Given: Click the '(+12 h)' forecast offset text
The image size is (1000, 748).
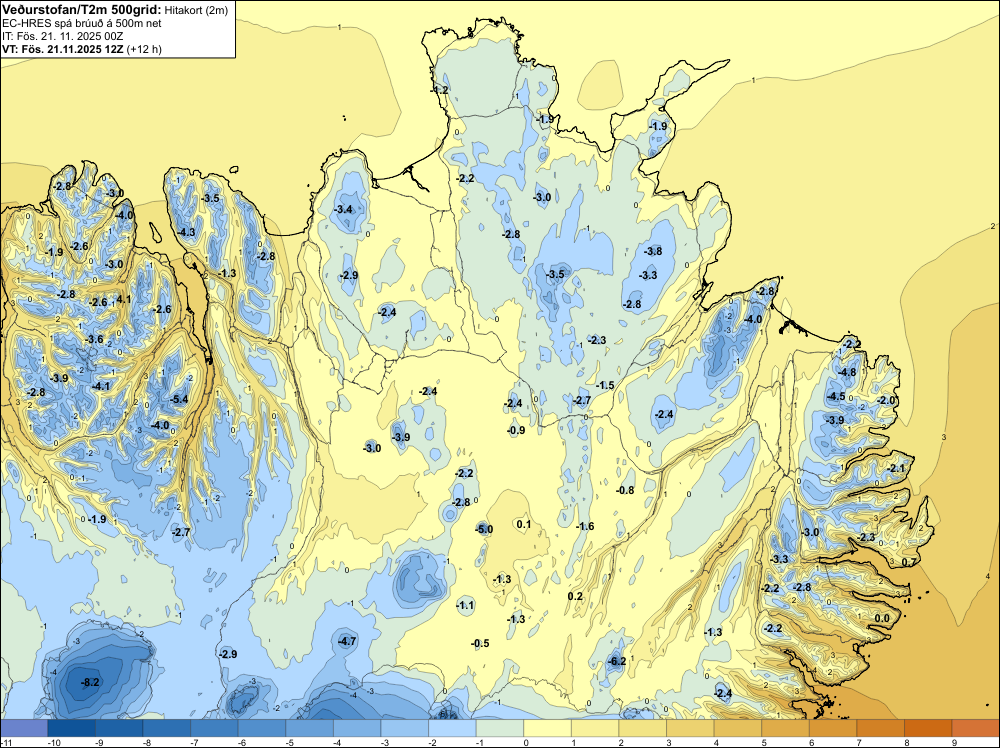Looking at the screenshot, I should coord(145,49).
